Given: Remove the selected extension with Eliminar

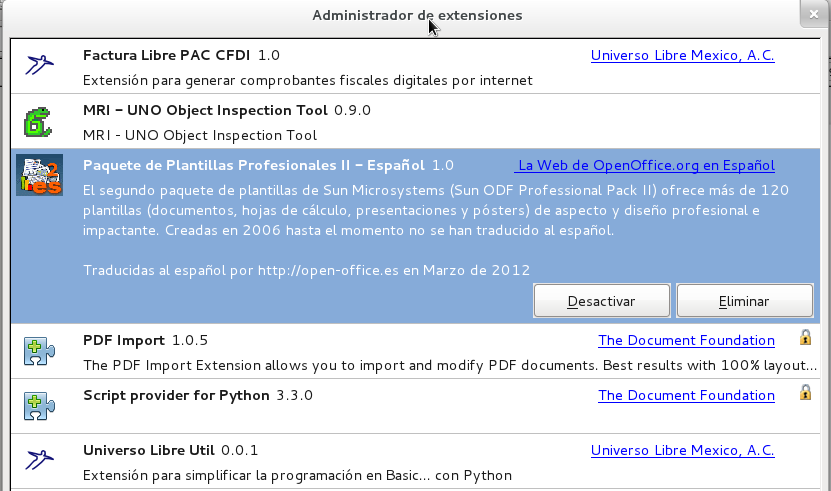Looking at the screenshot, I should coord(745,301).
